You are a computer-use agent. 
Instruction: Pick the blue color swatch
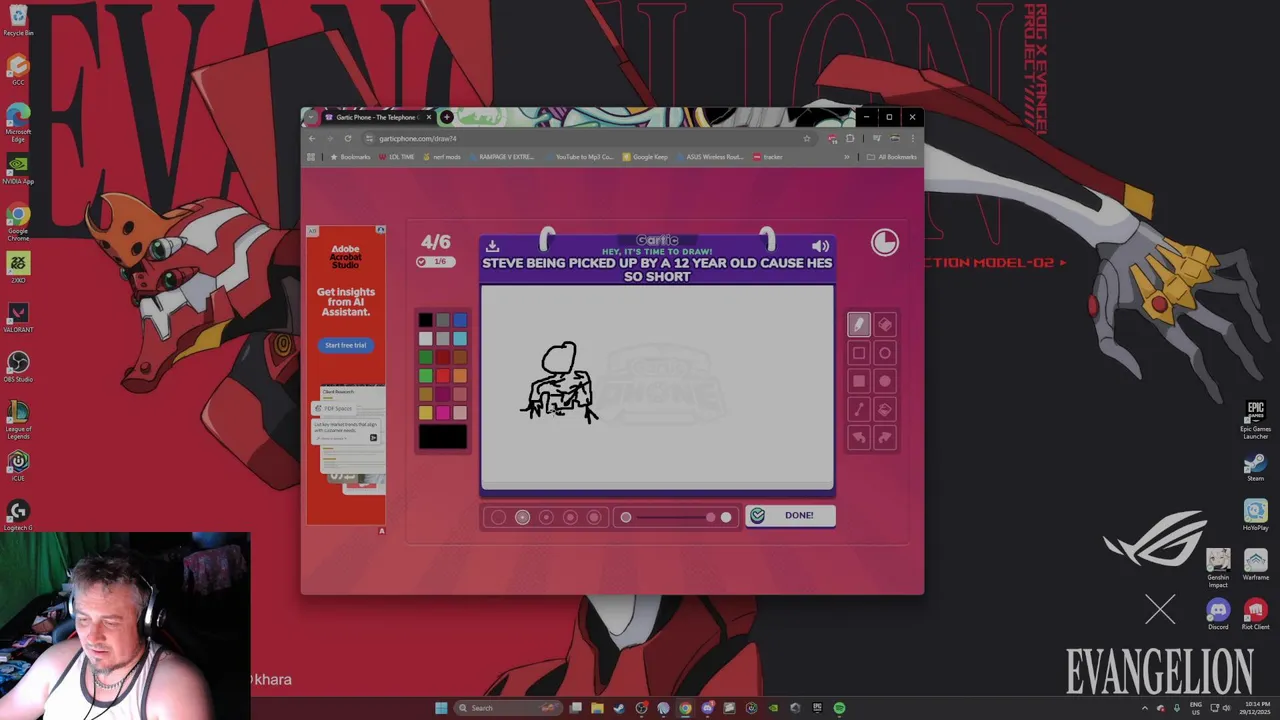[460, 320]
